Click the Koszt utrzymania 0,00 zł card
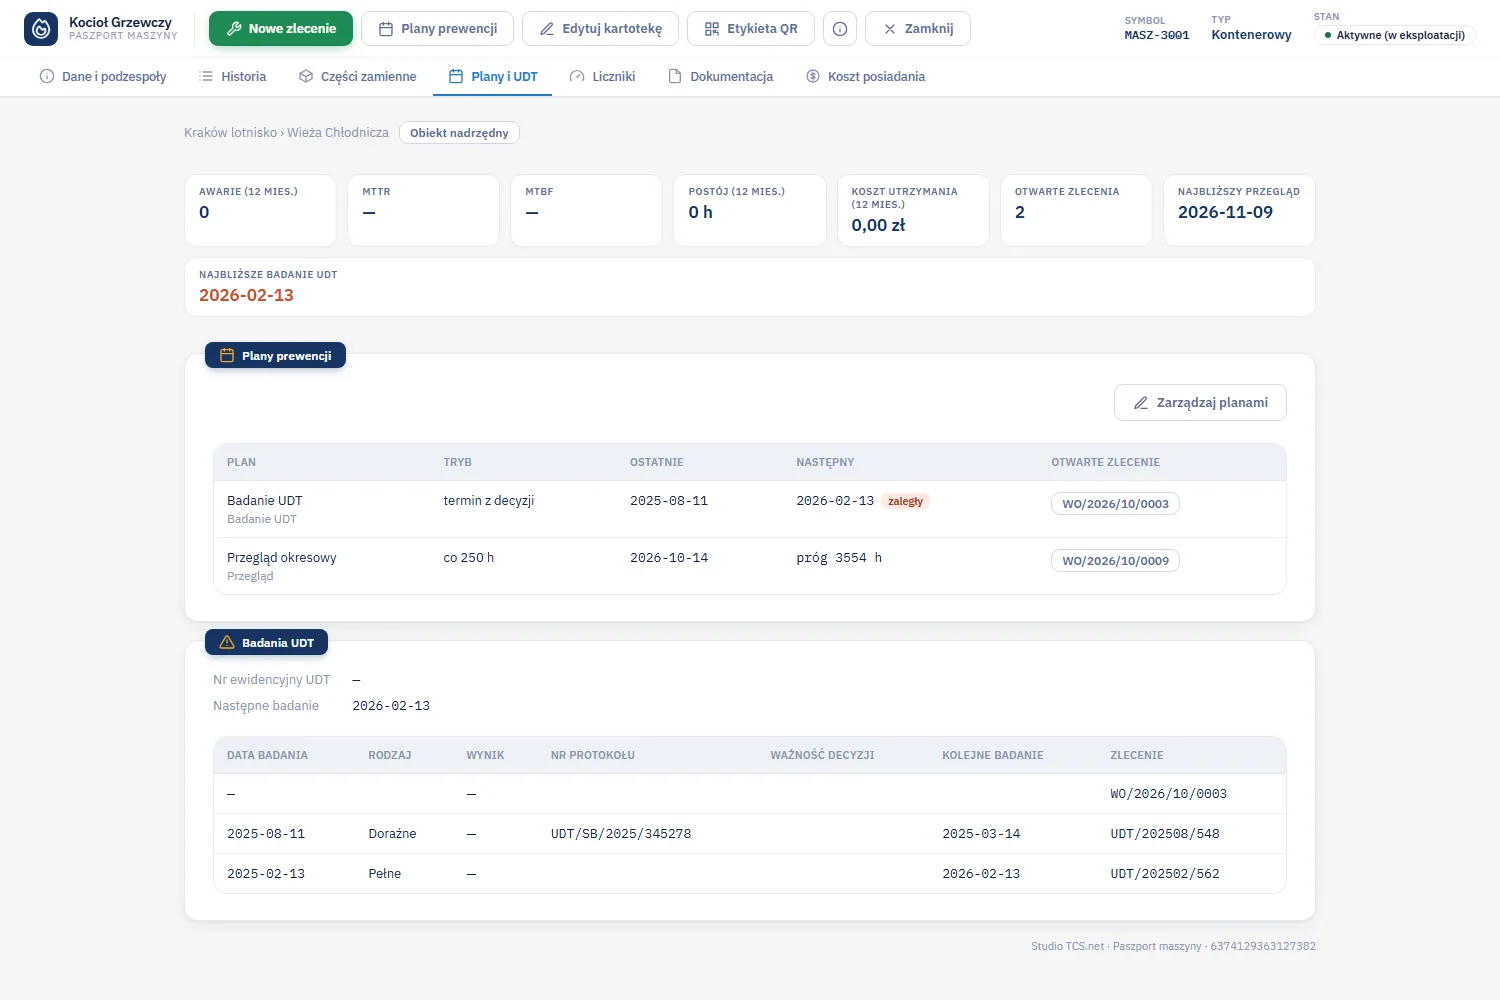 pyautogui.click(x=913, y=210)
